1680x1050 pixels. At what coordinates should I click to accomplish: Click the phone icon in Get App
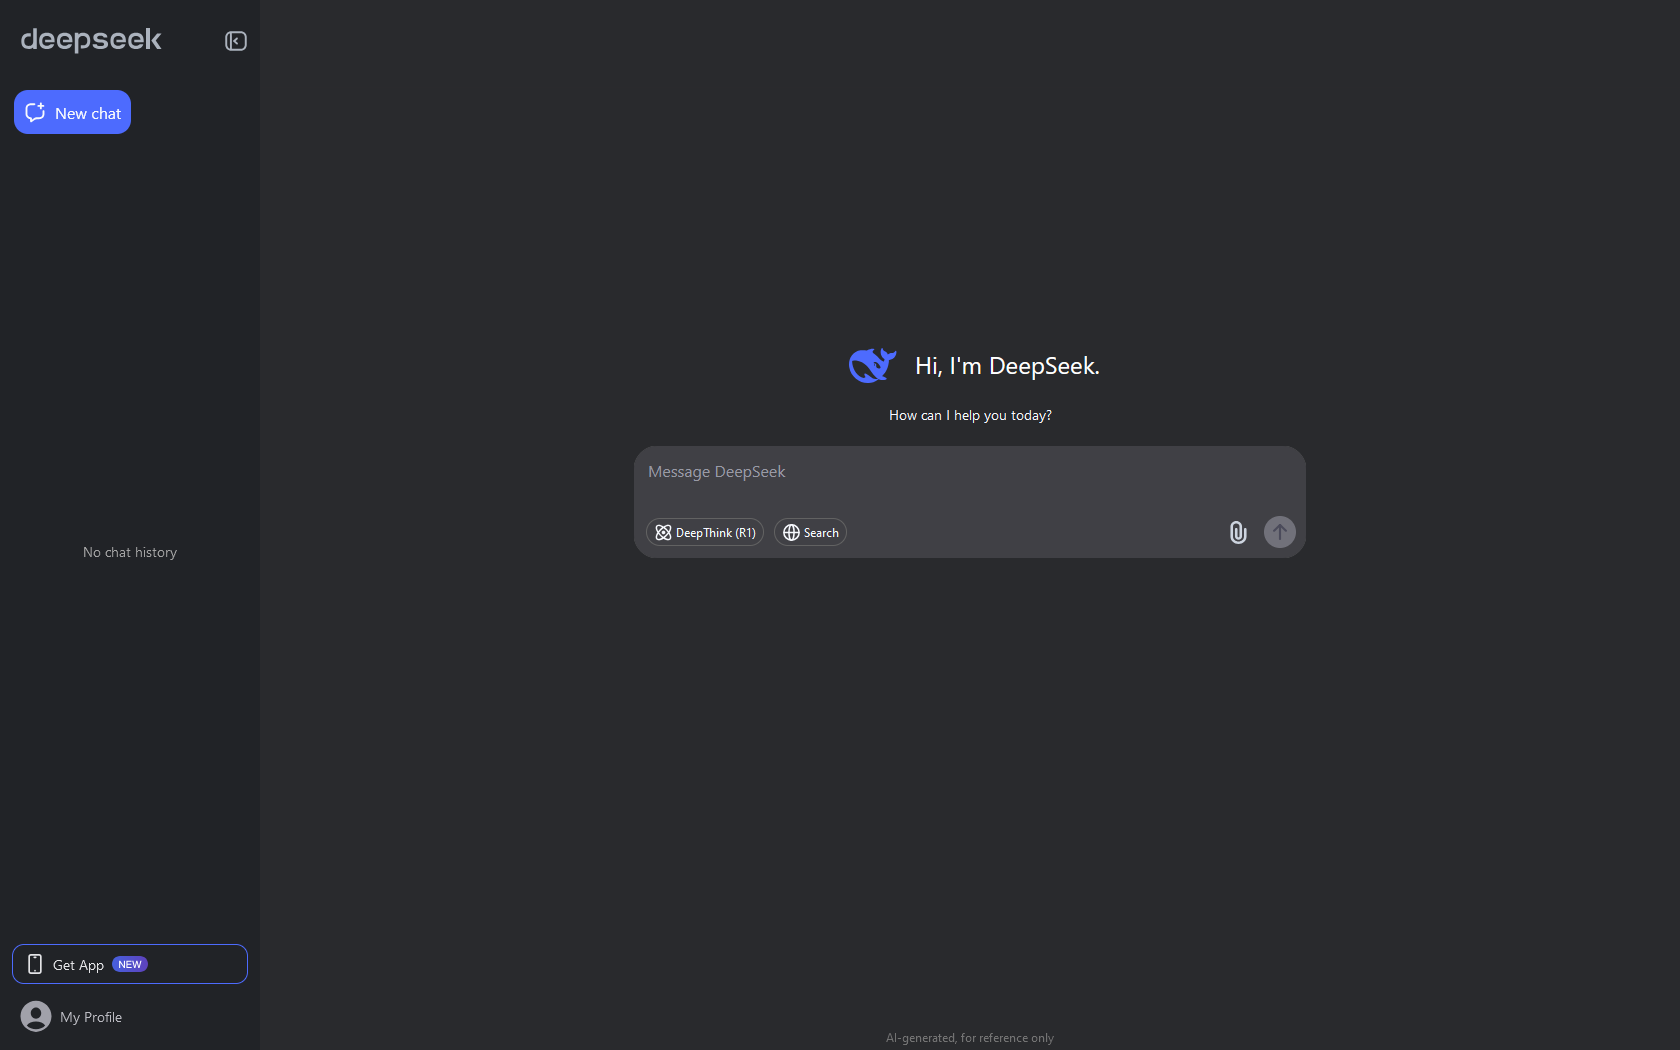coord(35,964)
